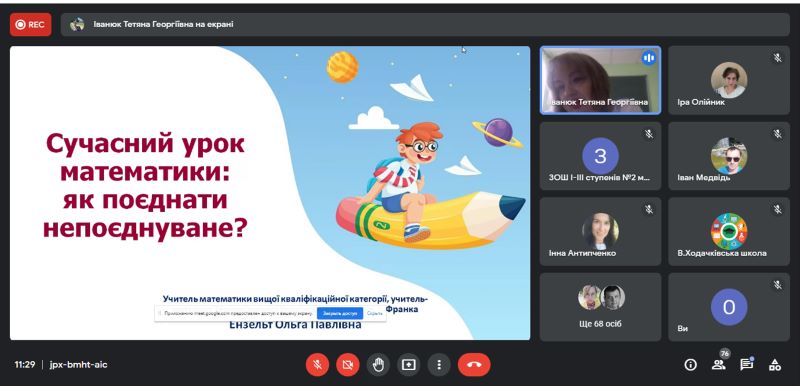Click the colorful В.Ходачківська школа logo avatar
Image resolution: width=800 pixels, height=386 pixels.
pos(729,231)
